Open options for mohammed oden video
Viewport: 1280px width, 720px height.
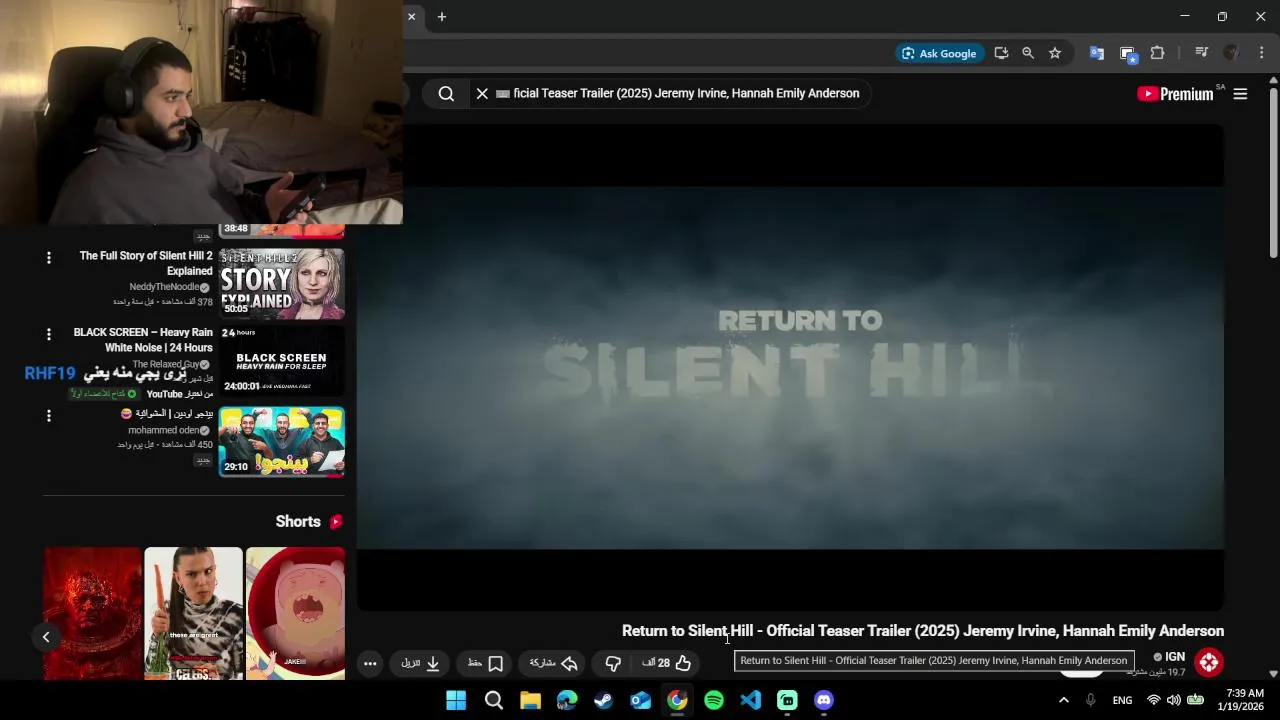coord(48,415)
